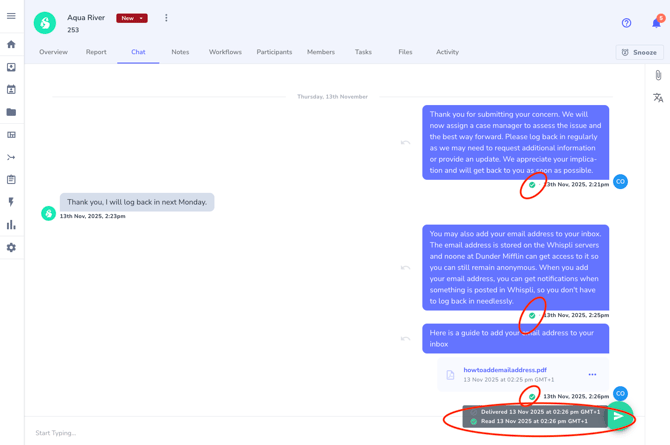Send the message with the paper plane button

620,417
